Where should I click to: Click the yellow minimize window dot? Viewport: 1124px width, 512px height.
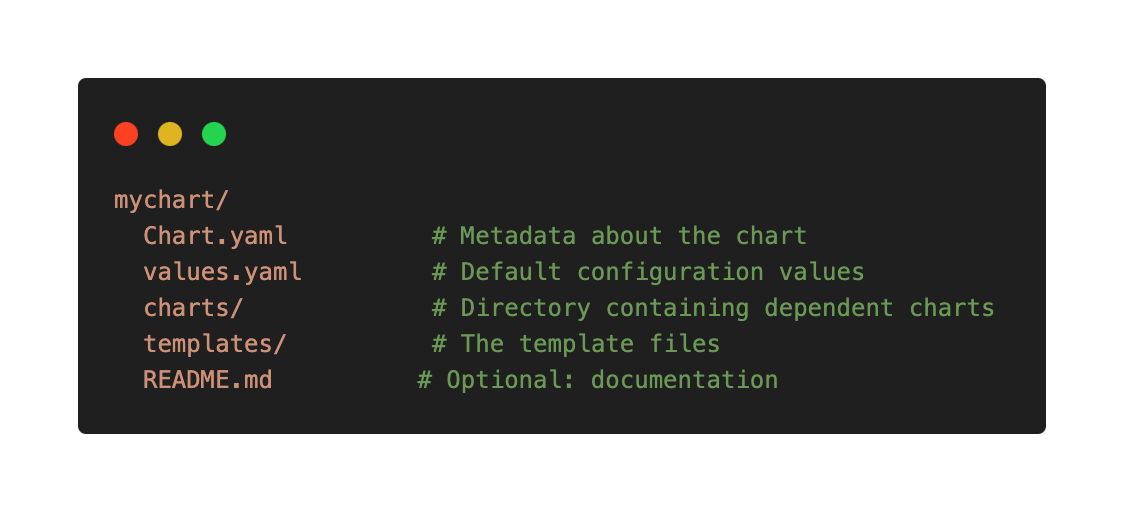170,134
